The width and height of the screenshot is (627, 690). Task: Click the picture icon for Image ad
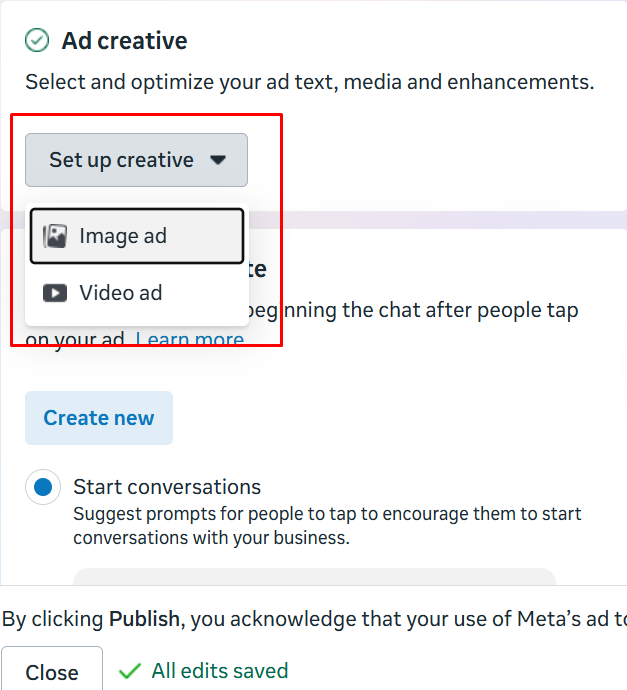[55, 236]
